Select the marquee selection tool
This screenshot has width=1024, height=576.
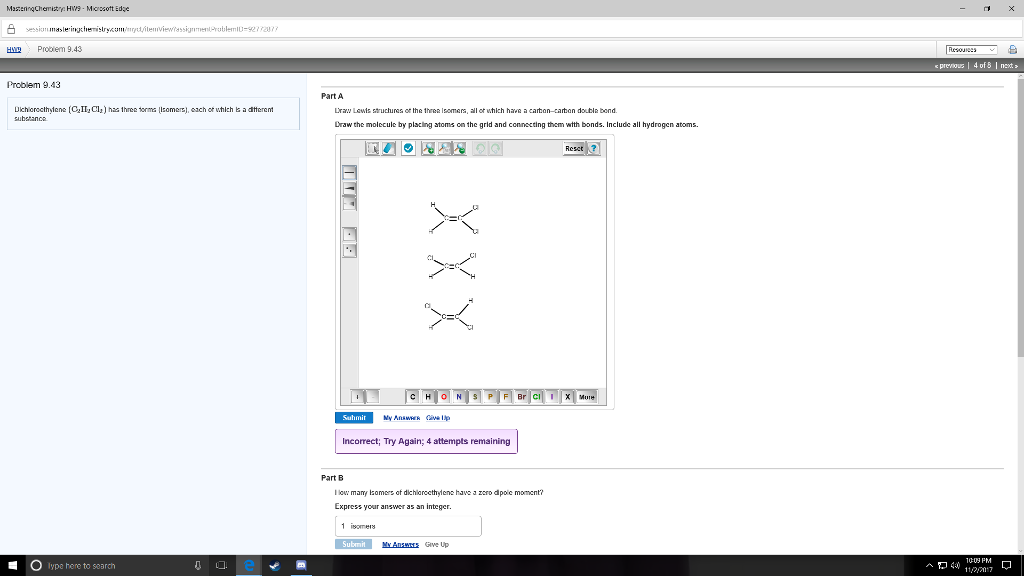(371, 148)
